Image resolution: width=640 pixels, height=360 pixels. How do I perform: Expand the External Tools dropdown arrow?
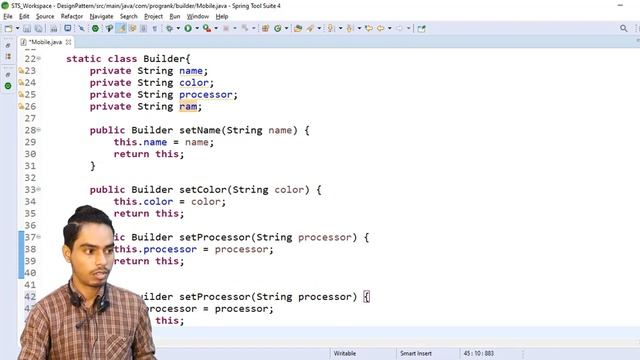pyautogui.click(x=216, y=28)
